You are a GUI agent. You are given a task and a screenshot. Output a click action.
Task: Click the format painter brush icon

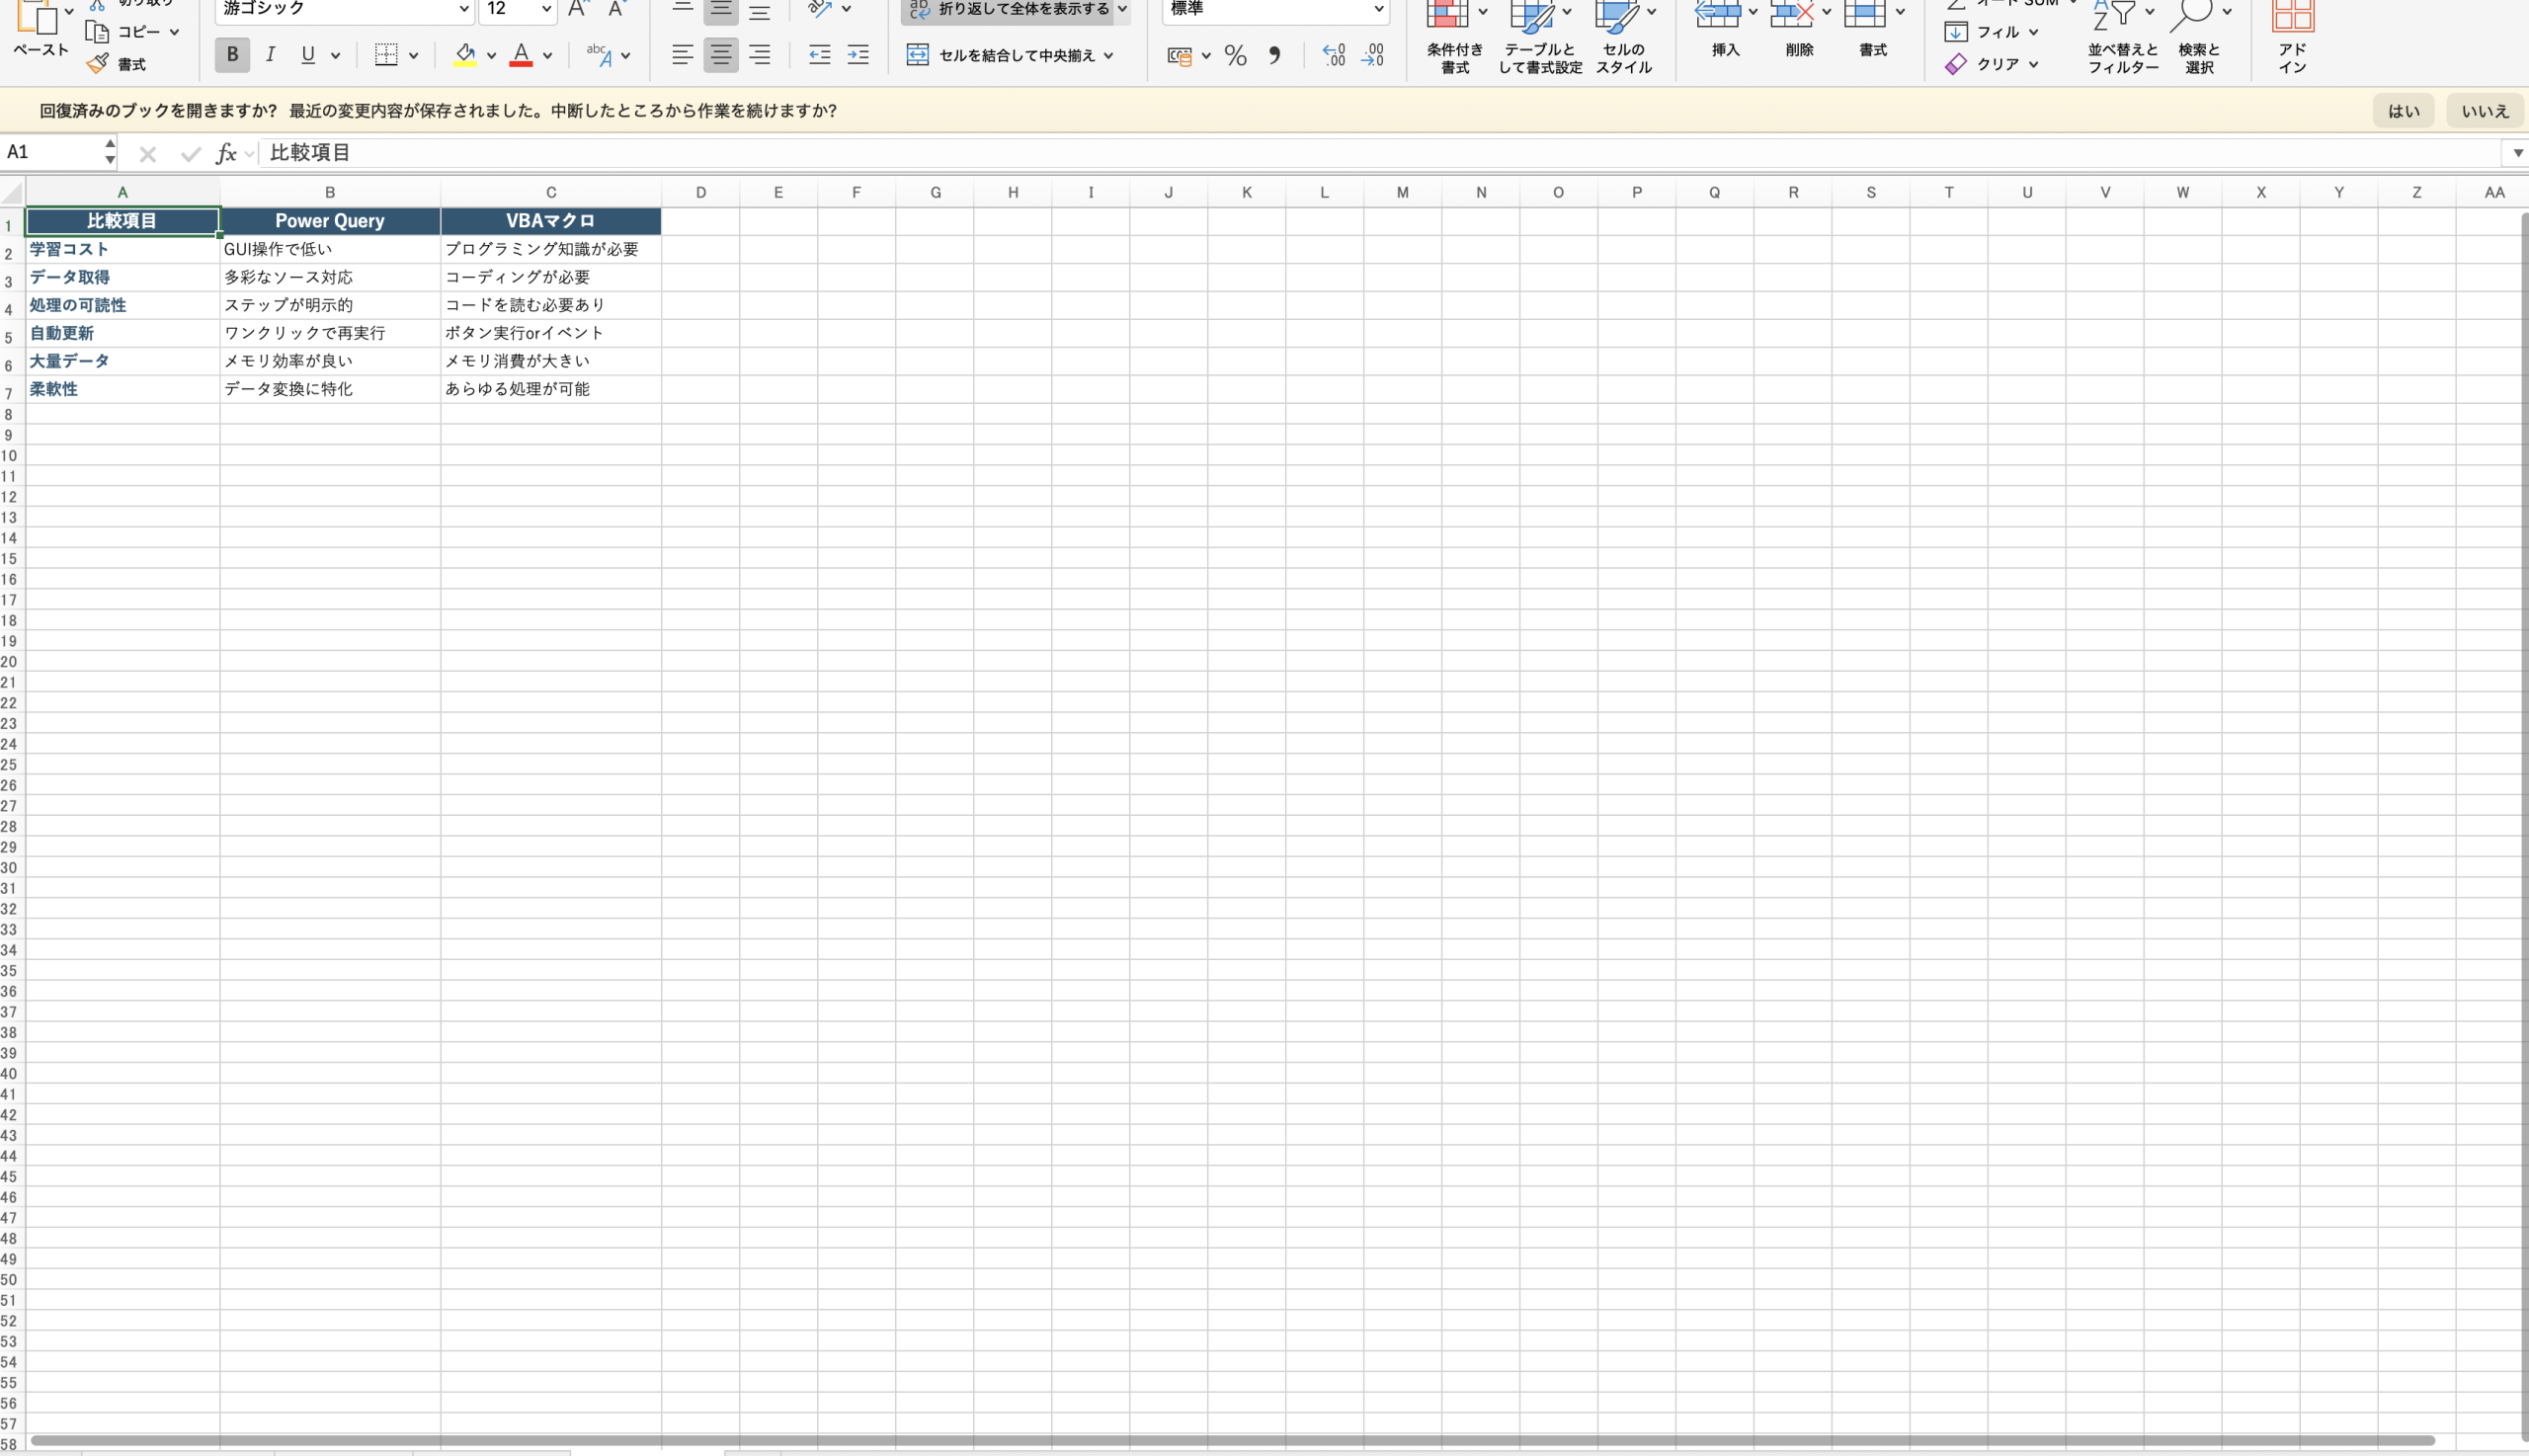pos(97,64)
